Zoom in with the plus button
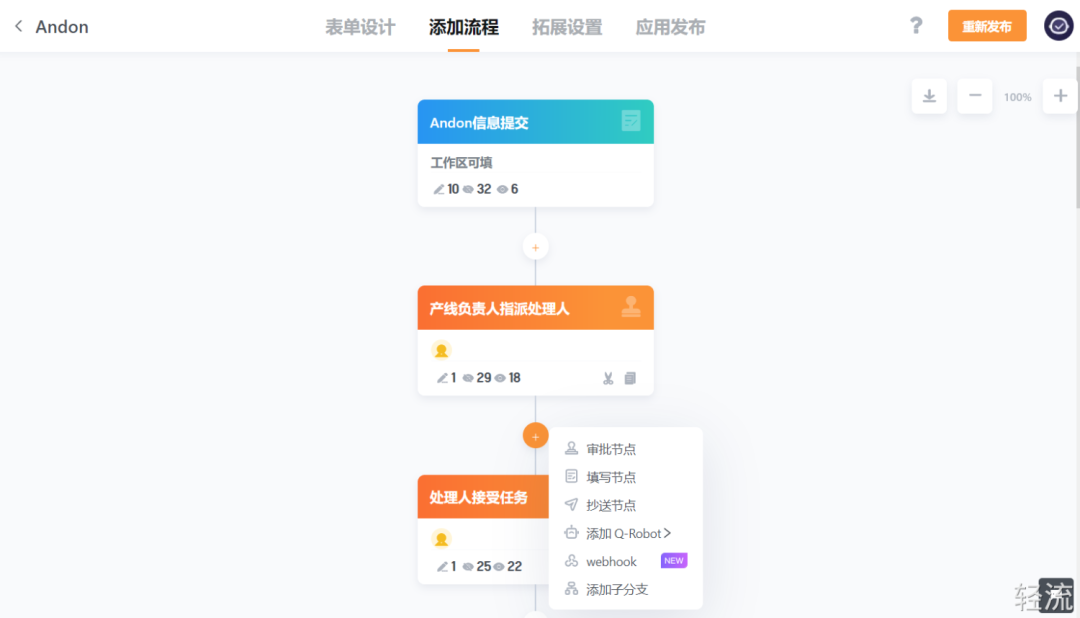This screenshot has height=618, width=1080. point(1060,96)
